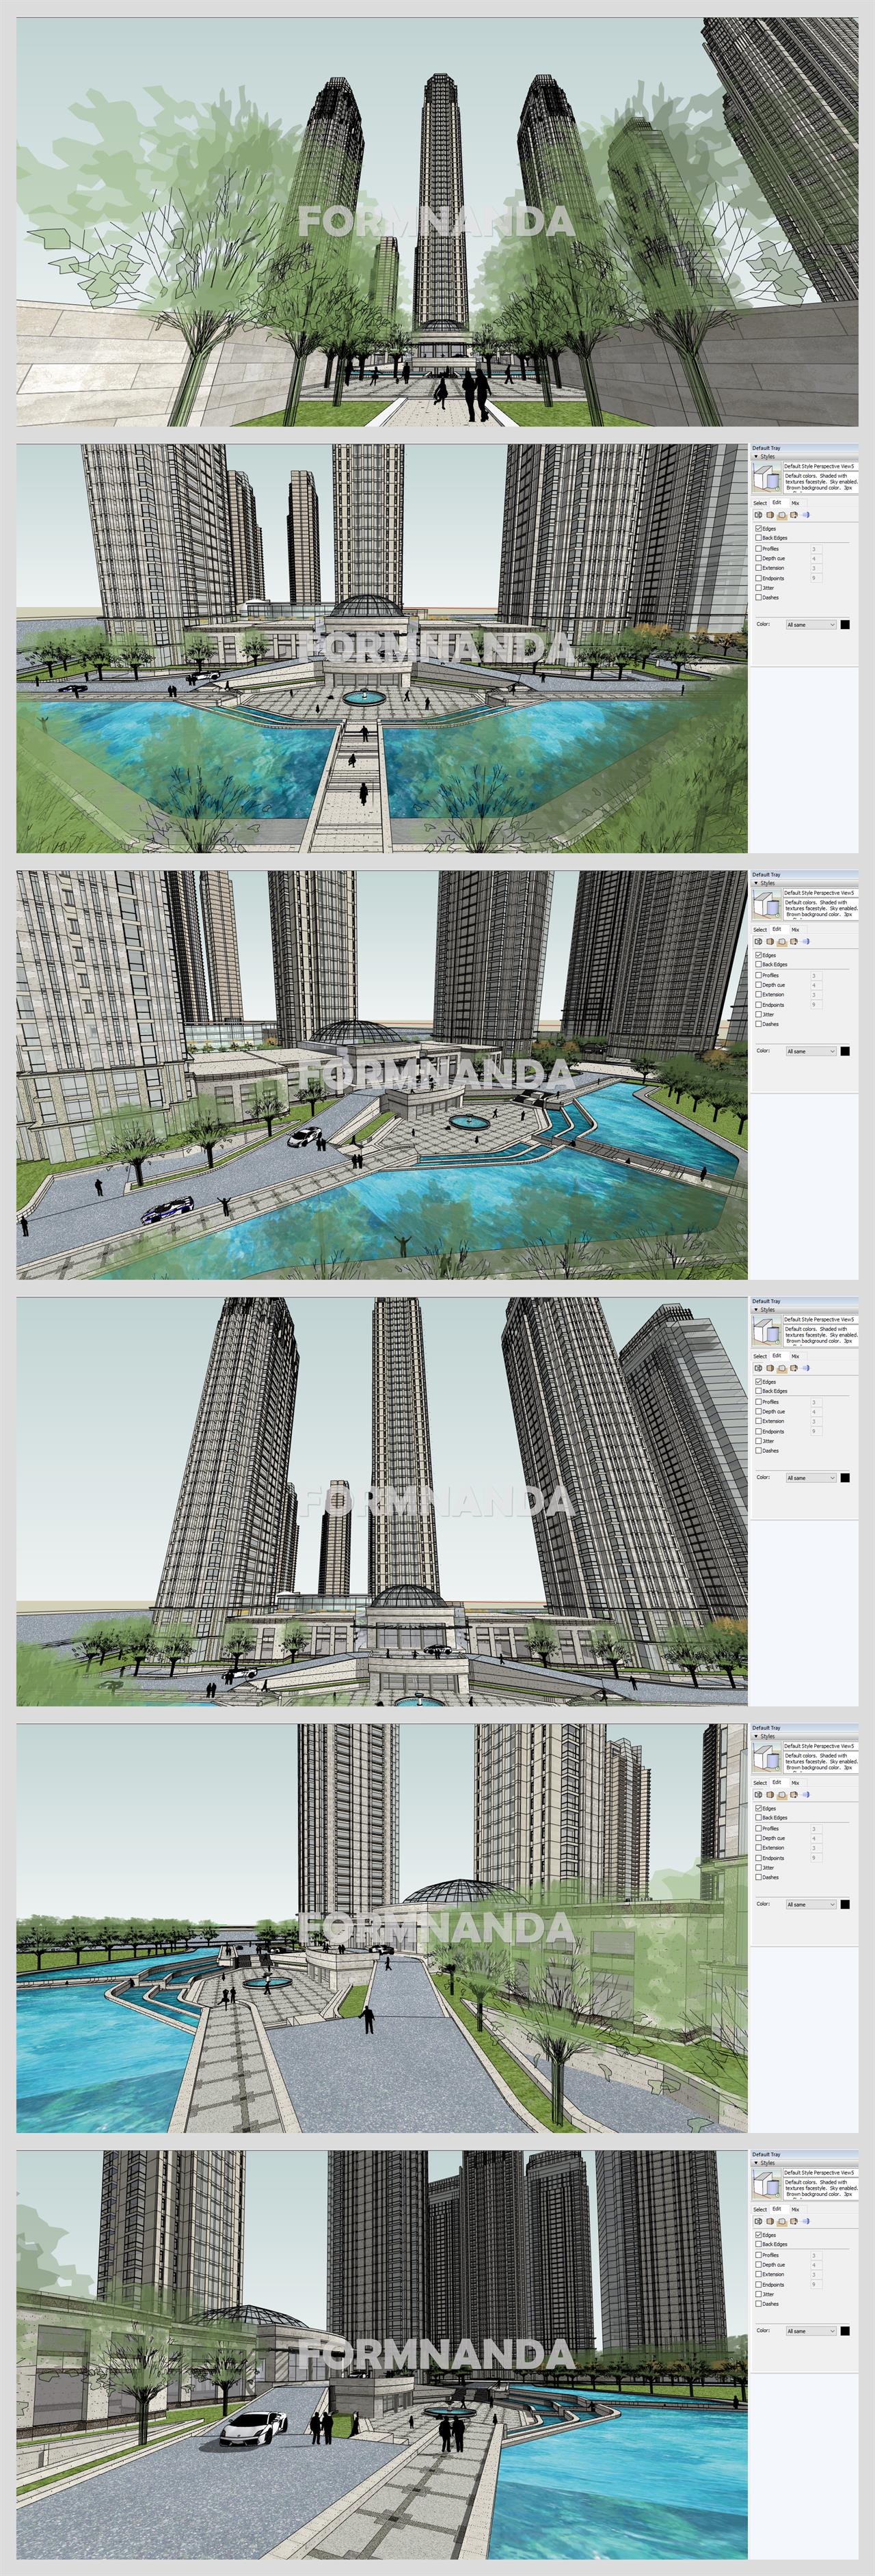
Task: Open Face settings in upward tower view tray
Action: tap(770, 1368)
